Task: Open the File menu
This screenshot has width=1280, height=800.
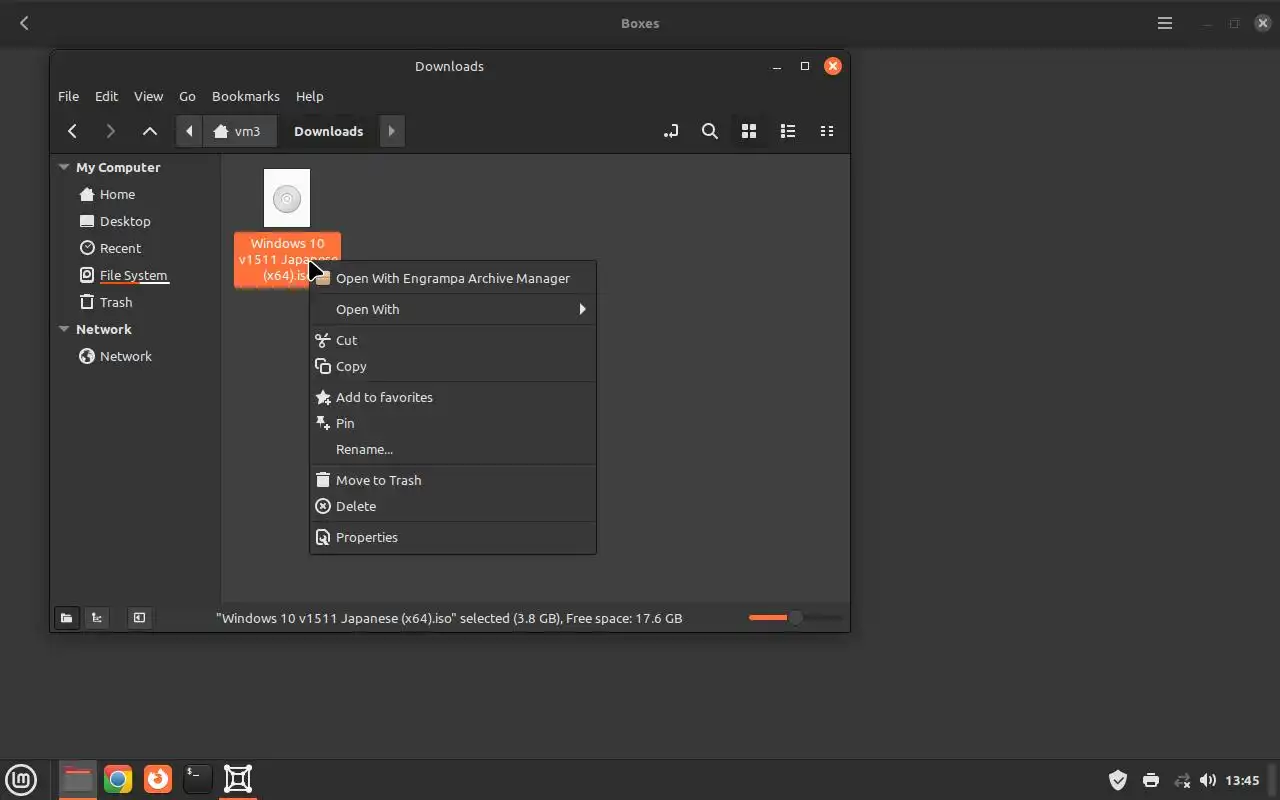Action: 68,96
